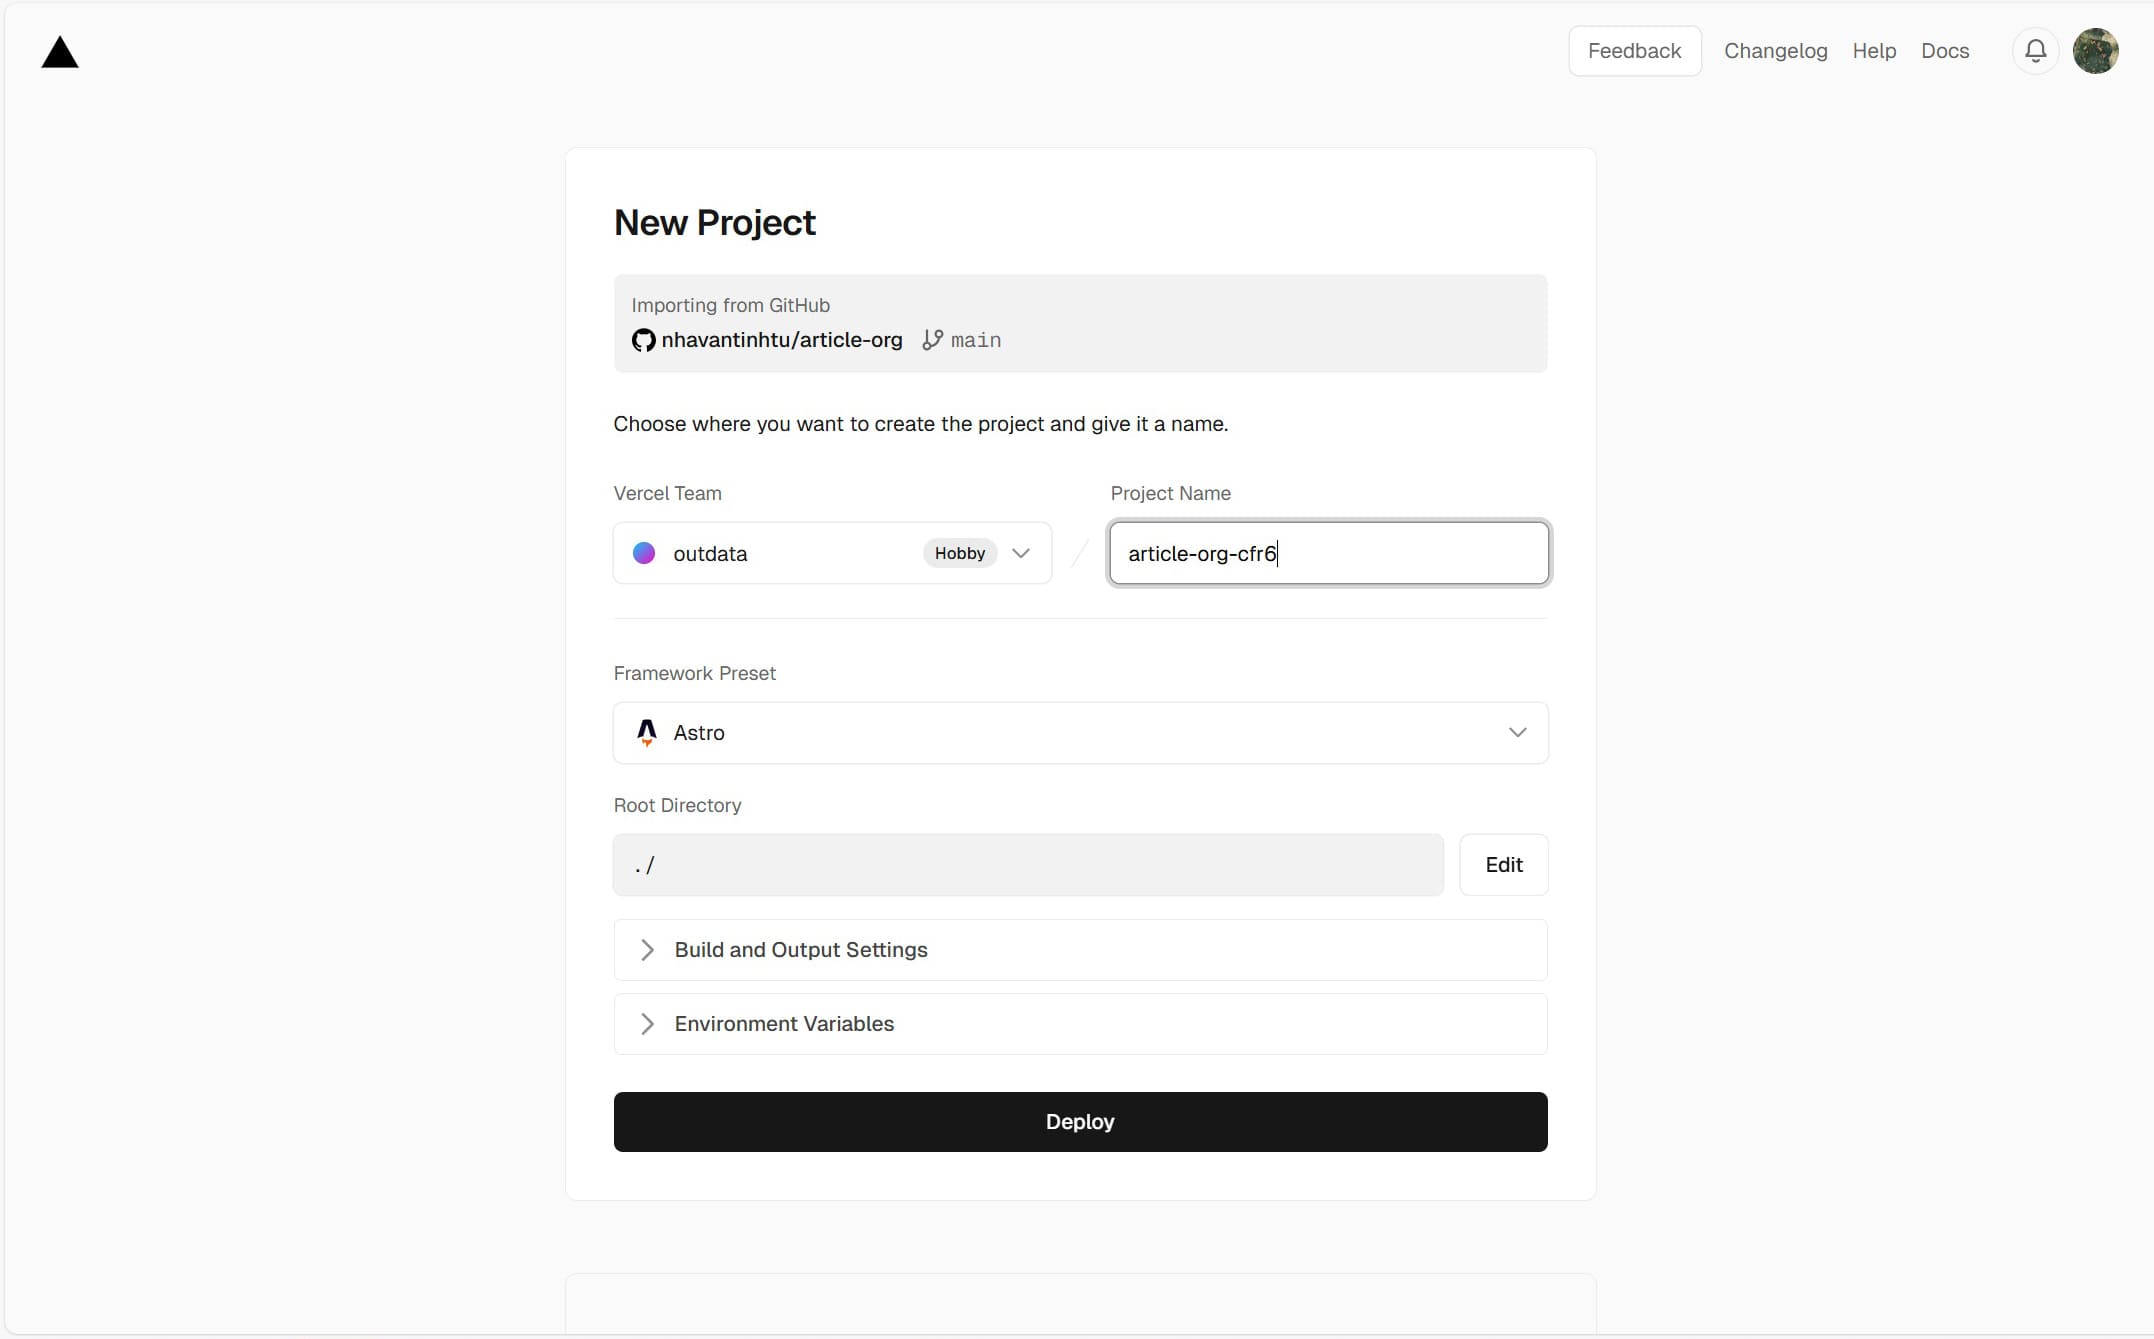This screenshot has width=2154, height=1339.
Task: Click the Project Name input field
Action: pyautogui.click(x=1329, y=552)
